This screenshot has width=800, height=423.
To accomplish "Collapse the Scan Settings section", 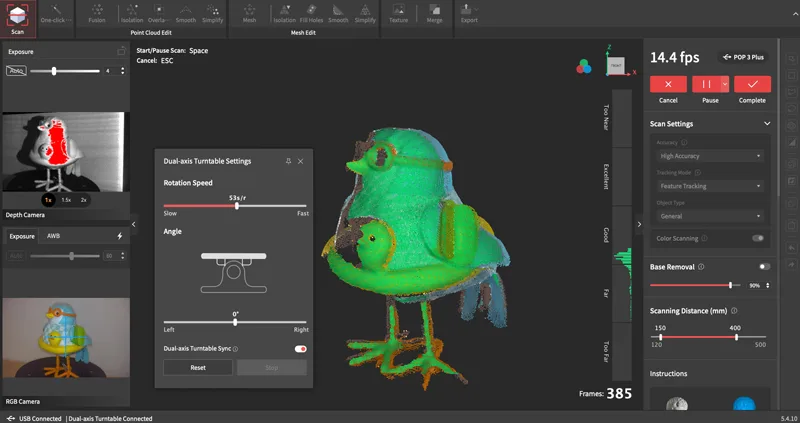I will (767, 124).
